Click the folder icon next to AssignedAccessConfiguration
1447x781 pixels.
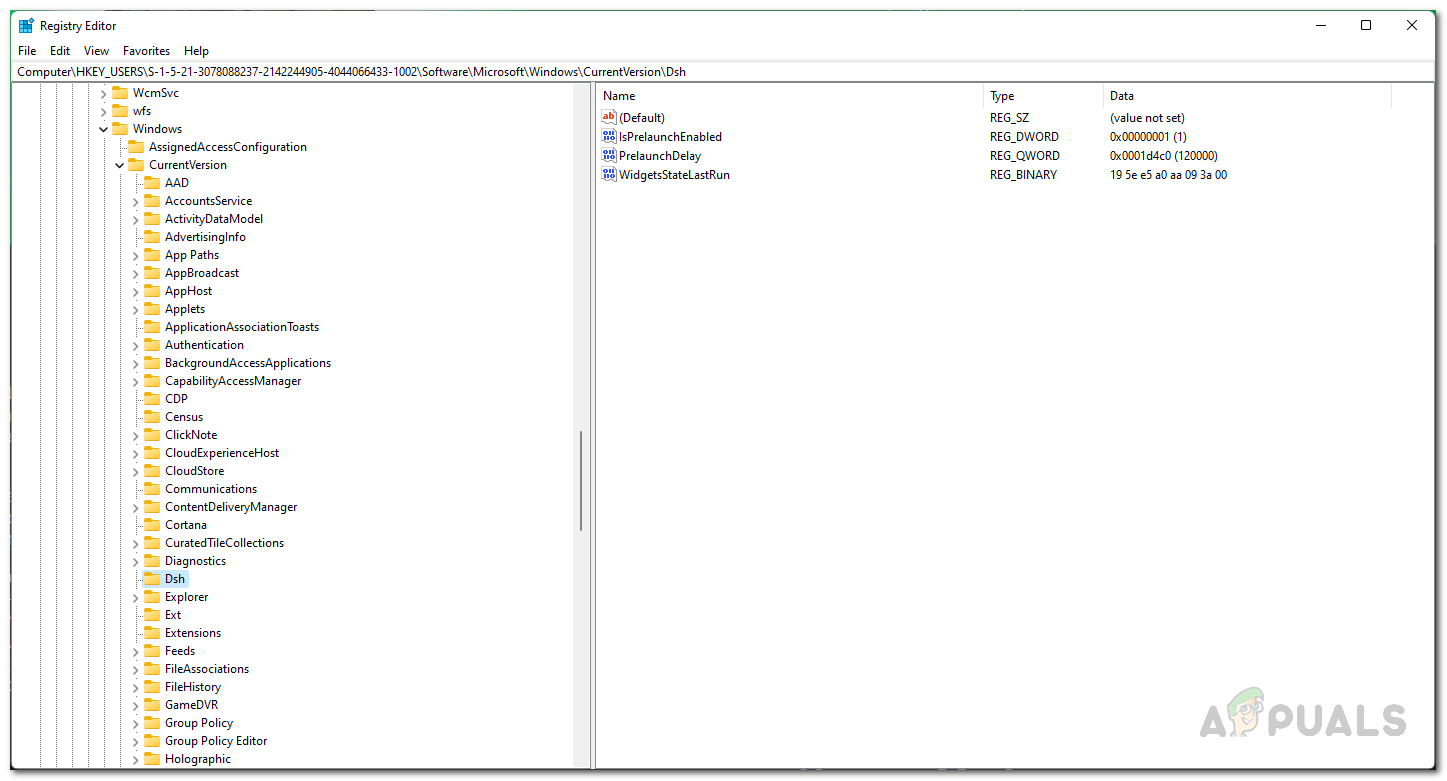tap(136, 147)
